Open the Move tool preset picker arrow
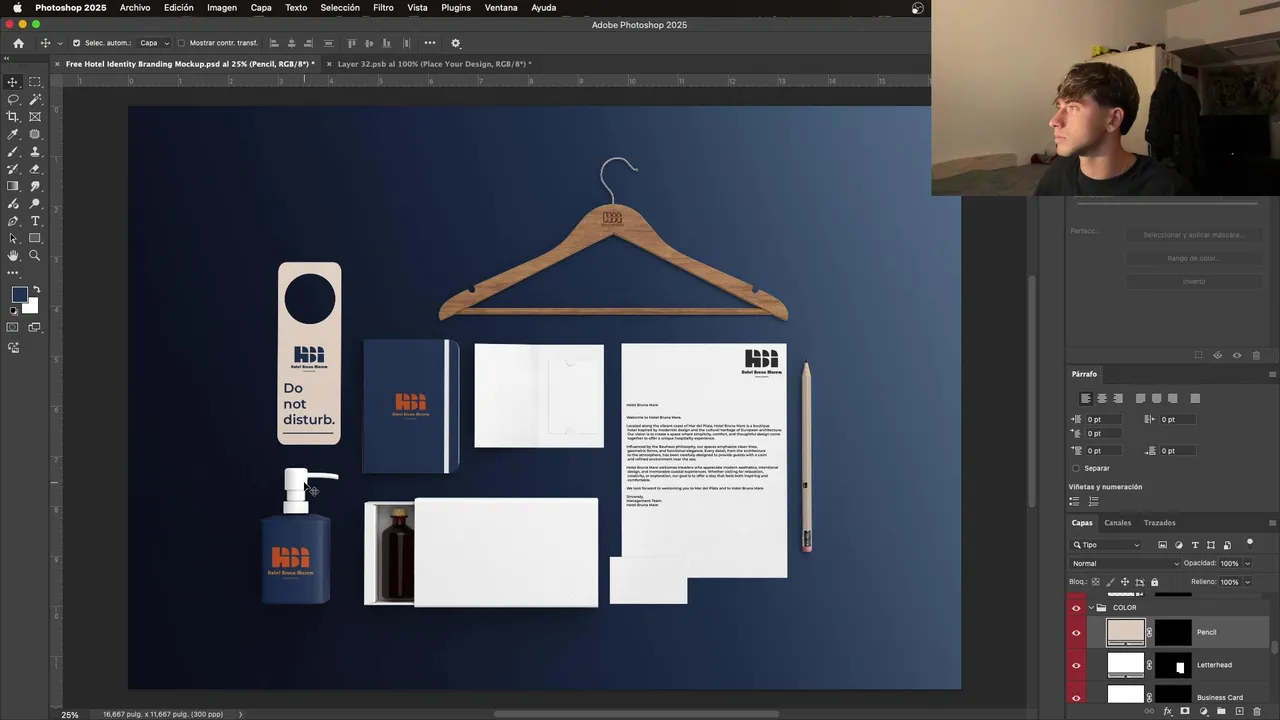The height and width of the screenshot is (720, 1280). (x=59, y=43)
